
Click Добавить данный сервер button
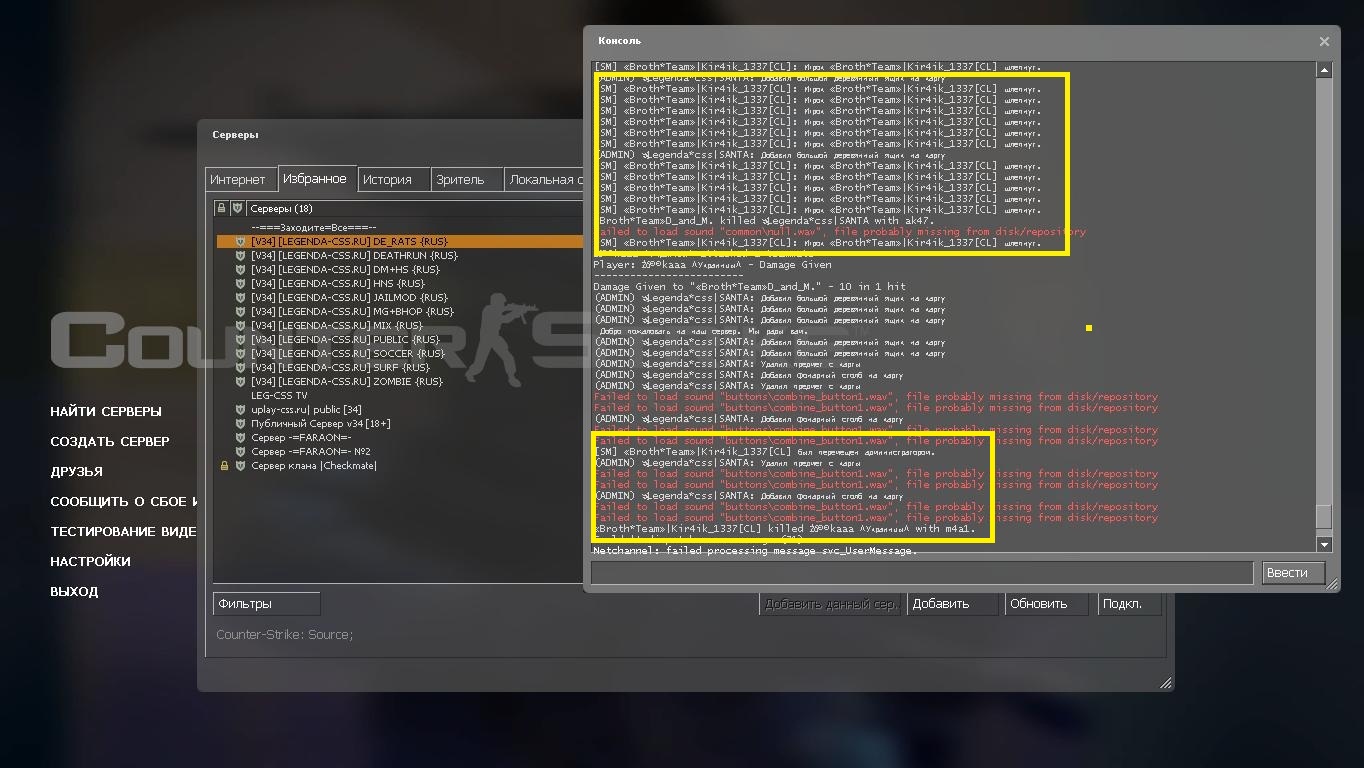(830, 603)
